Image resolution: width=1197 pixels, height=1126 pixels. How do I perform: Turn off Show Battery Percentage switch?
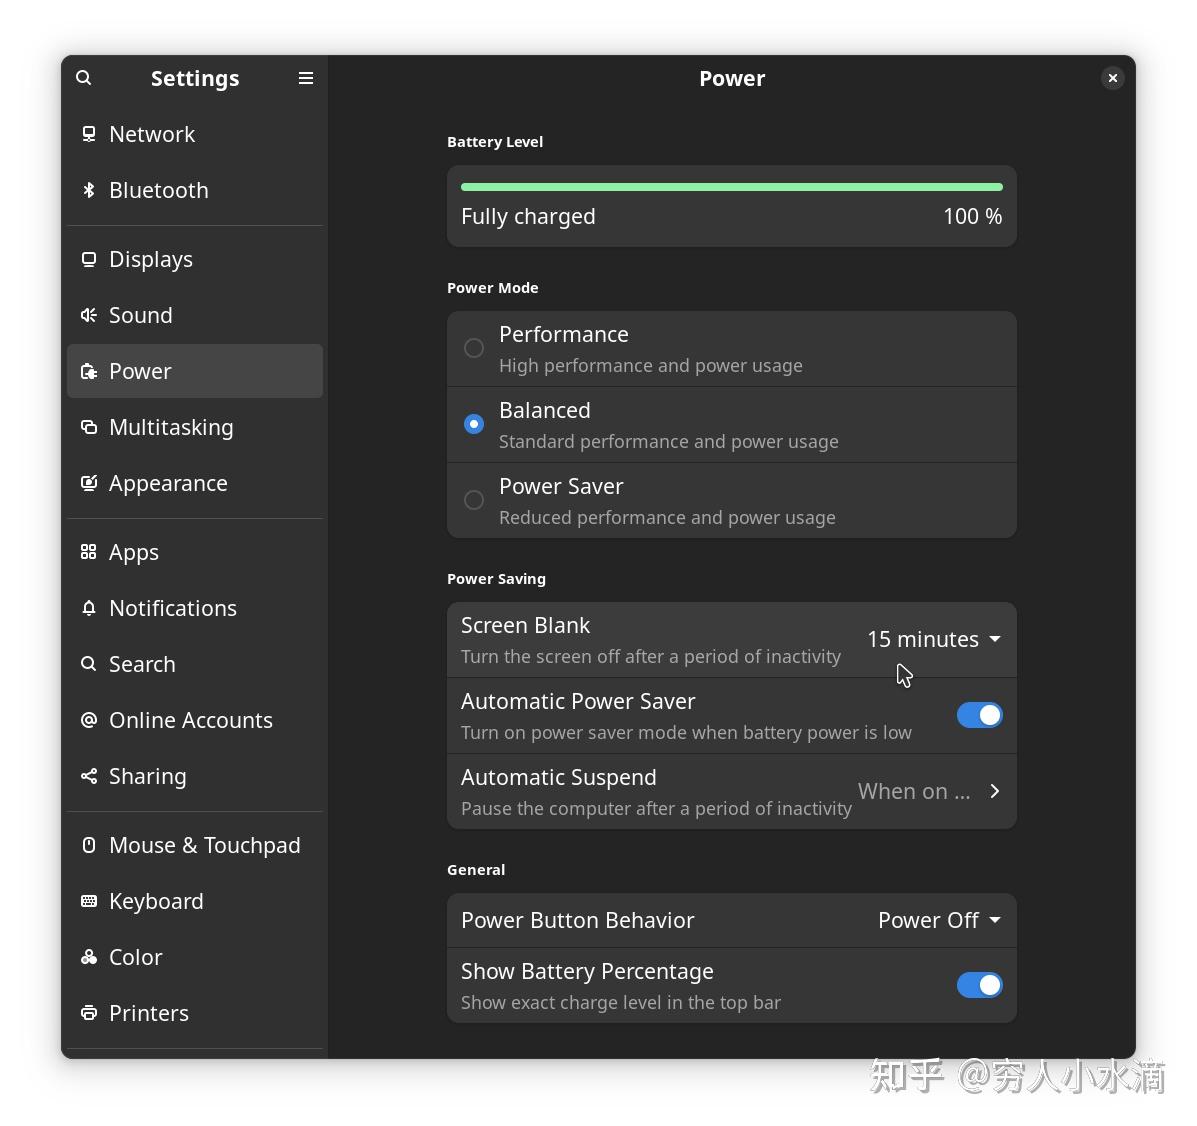(x=979, y=985)
